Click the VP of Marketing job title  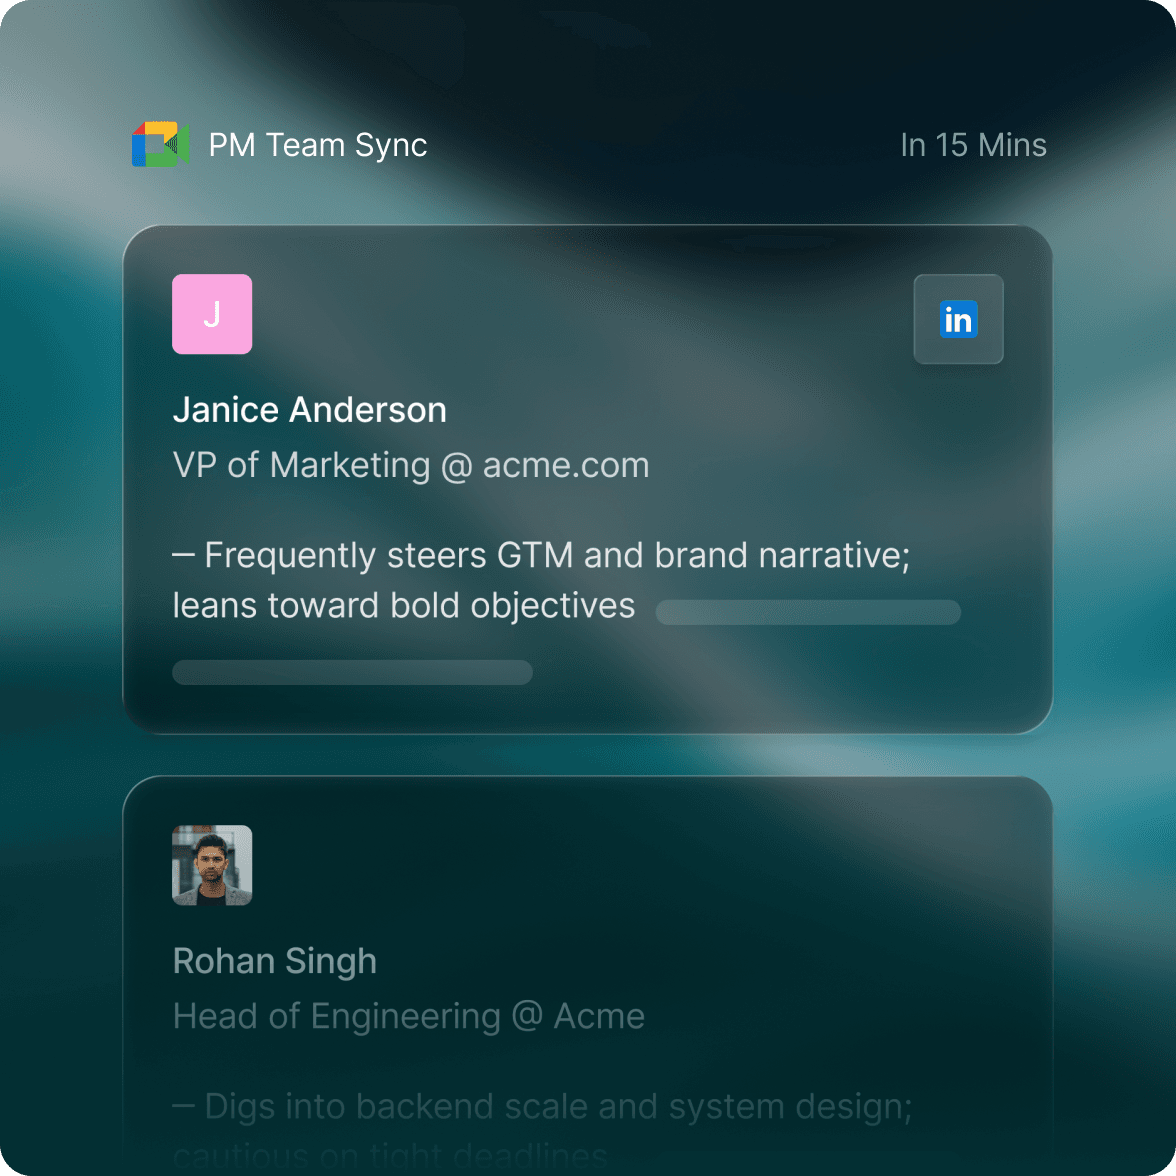301,465
